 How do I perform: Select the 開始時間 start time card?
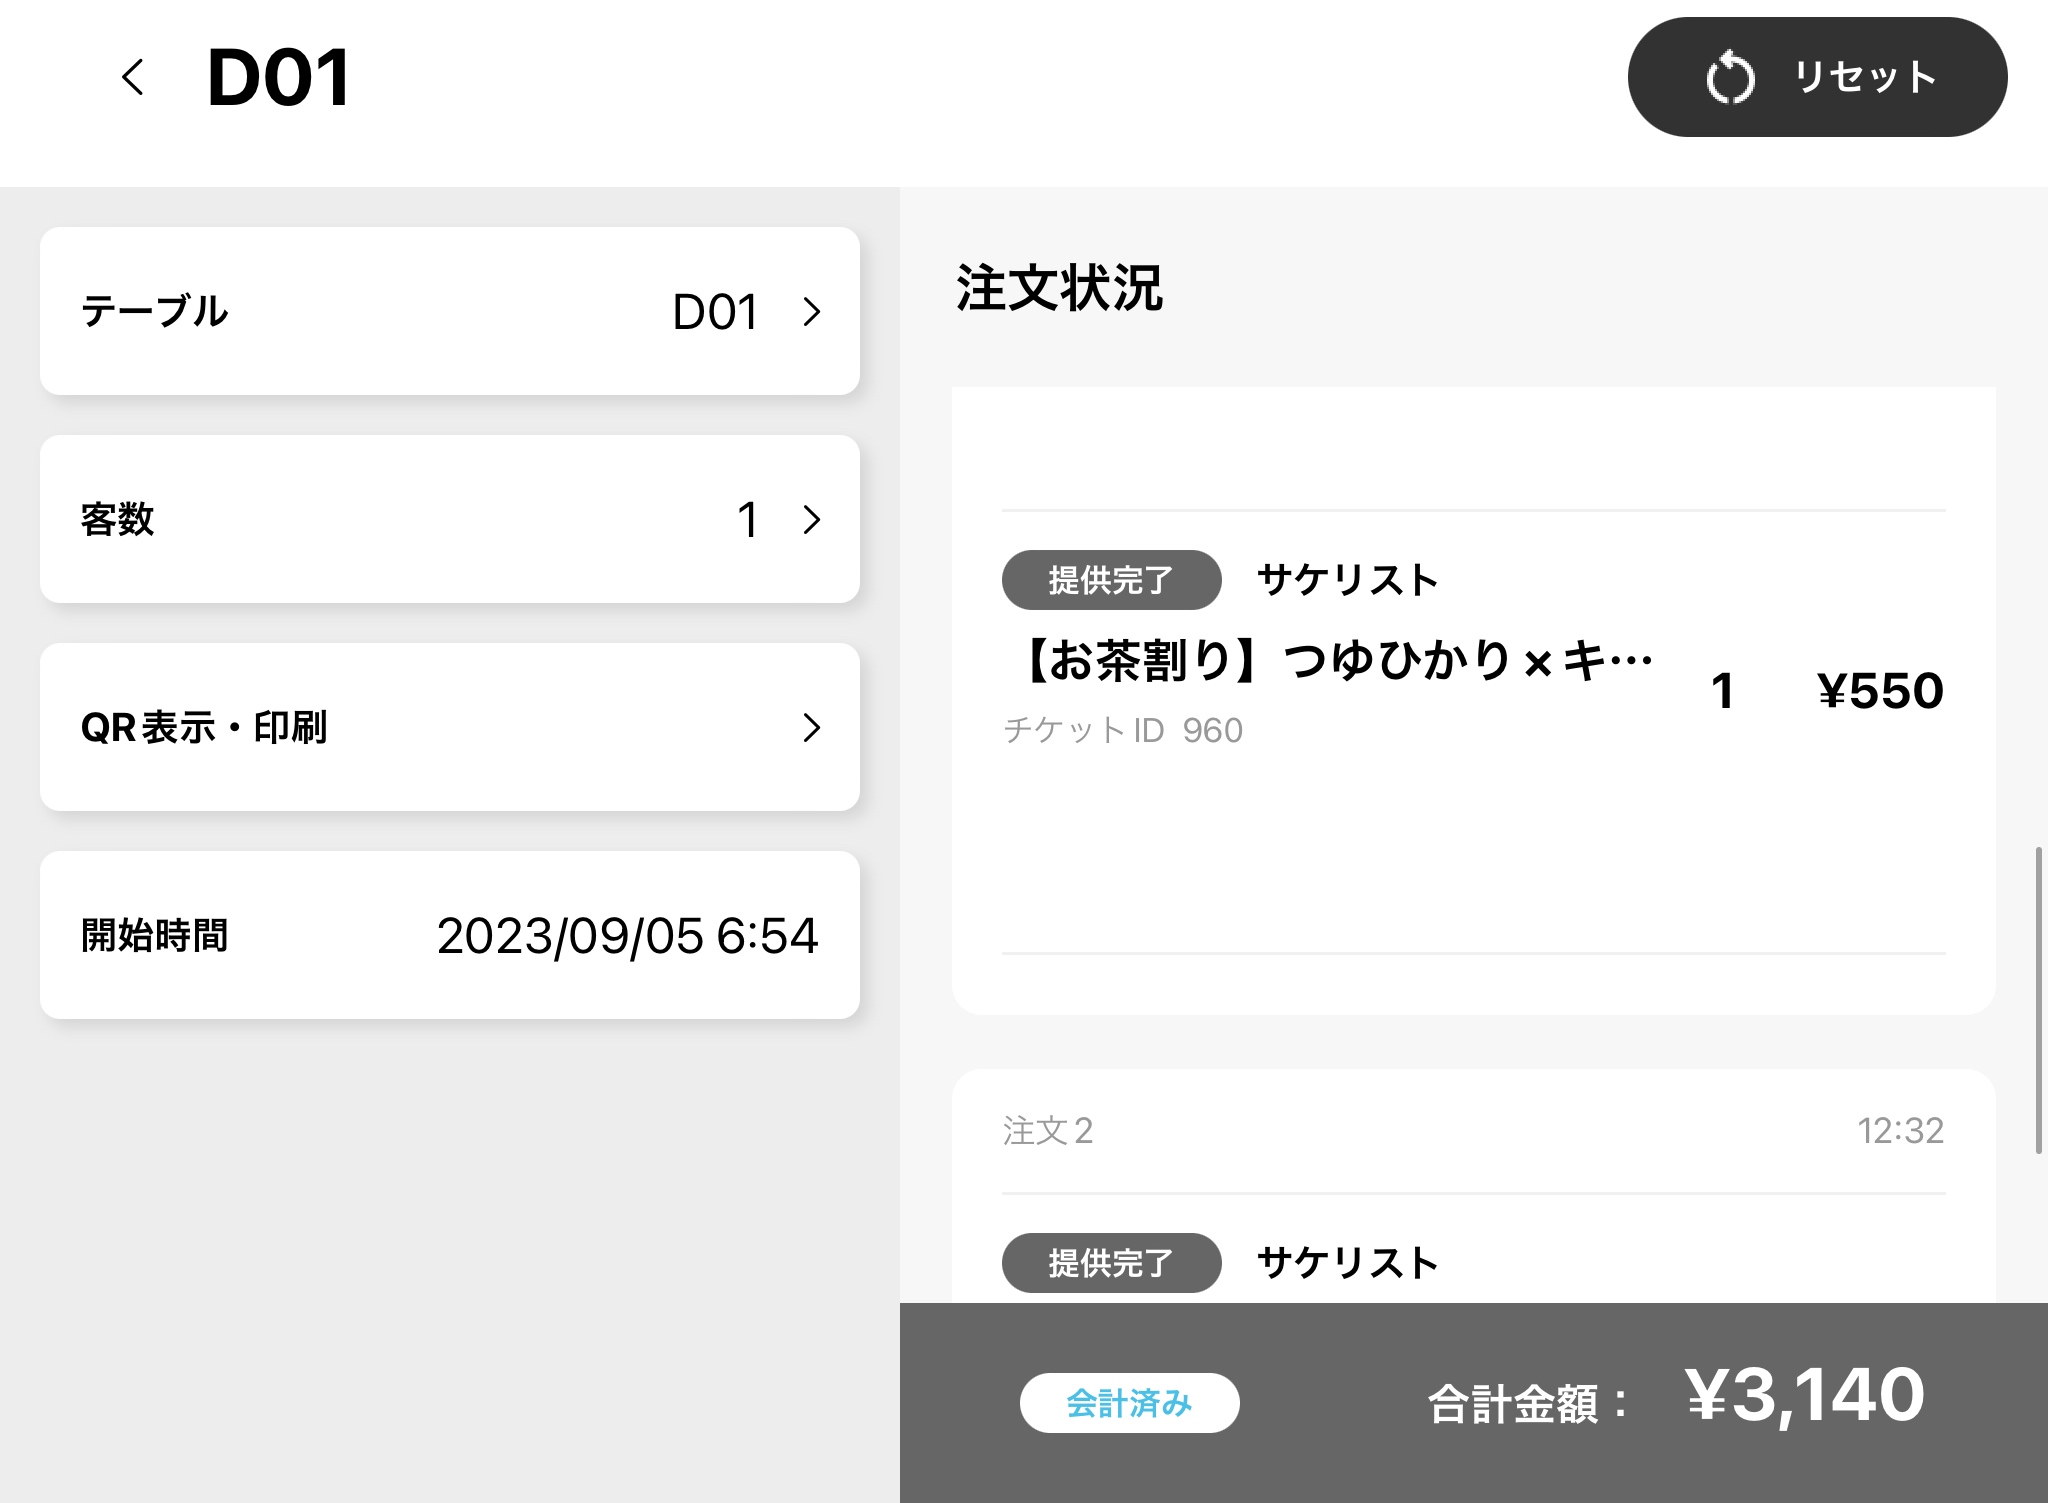coord(450,935)
